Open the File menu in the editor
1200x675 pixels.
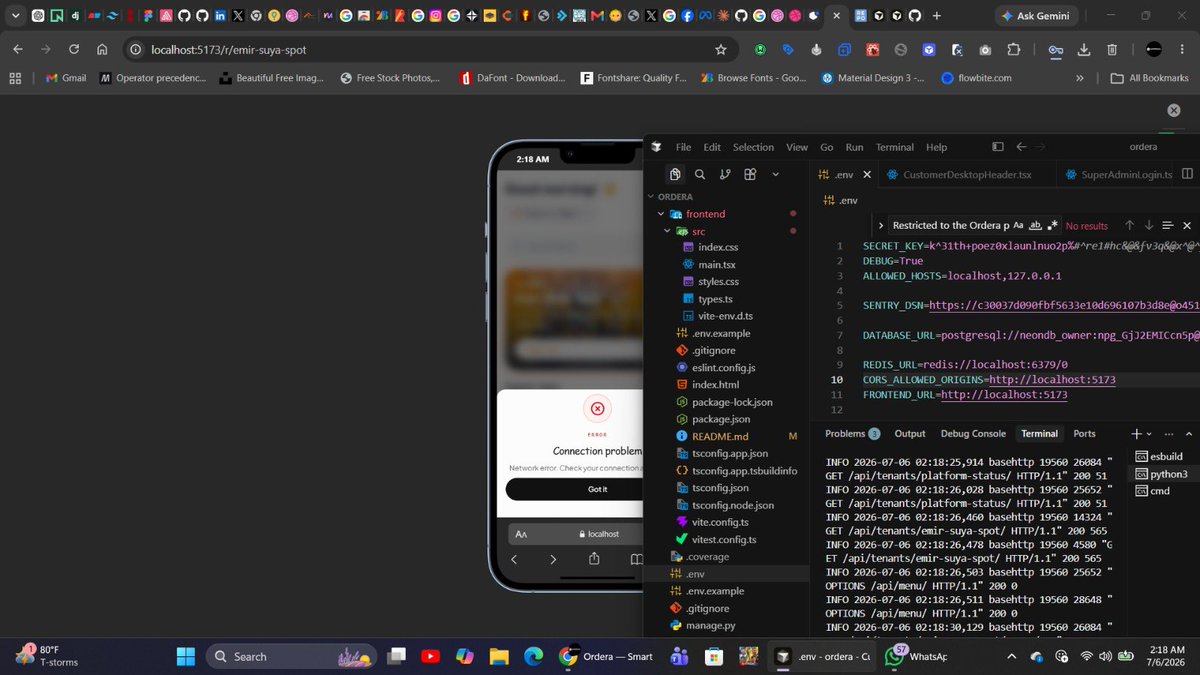pyautogui.click(x=683, y=147)
